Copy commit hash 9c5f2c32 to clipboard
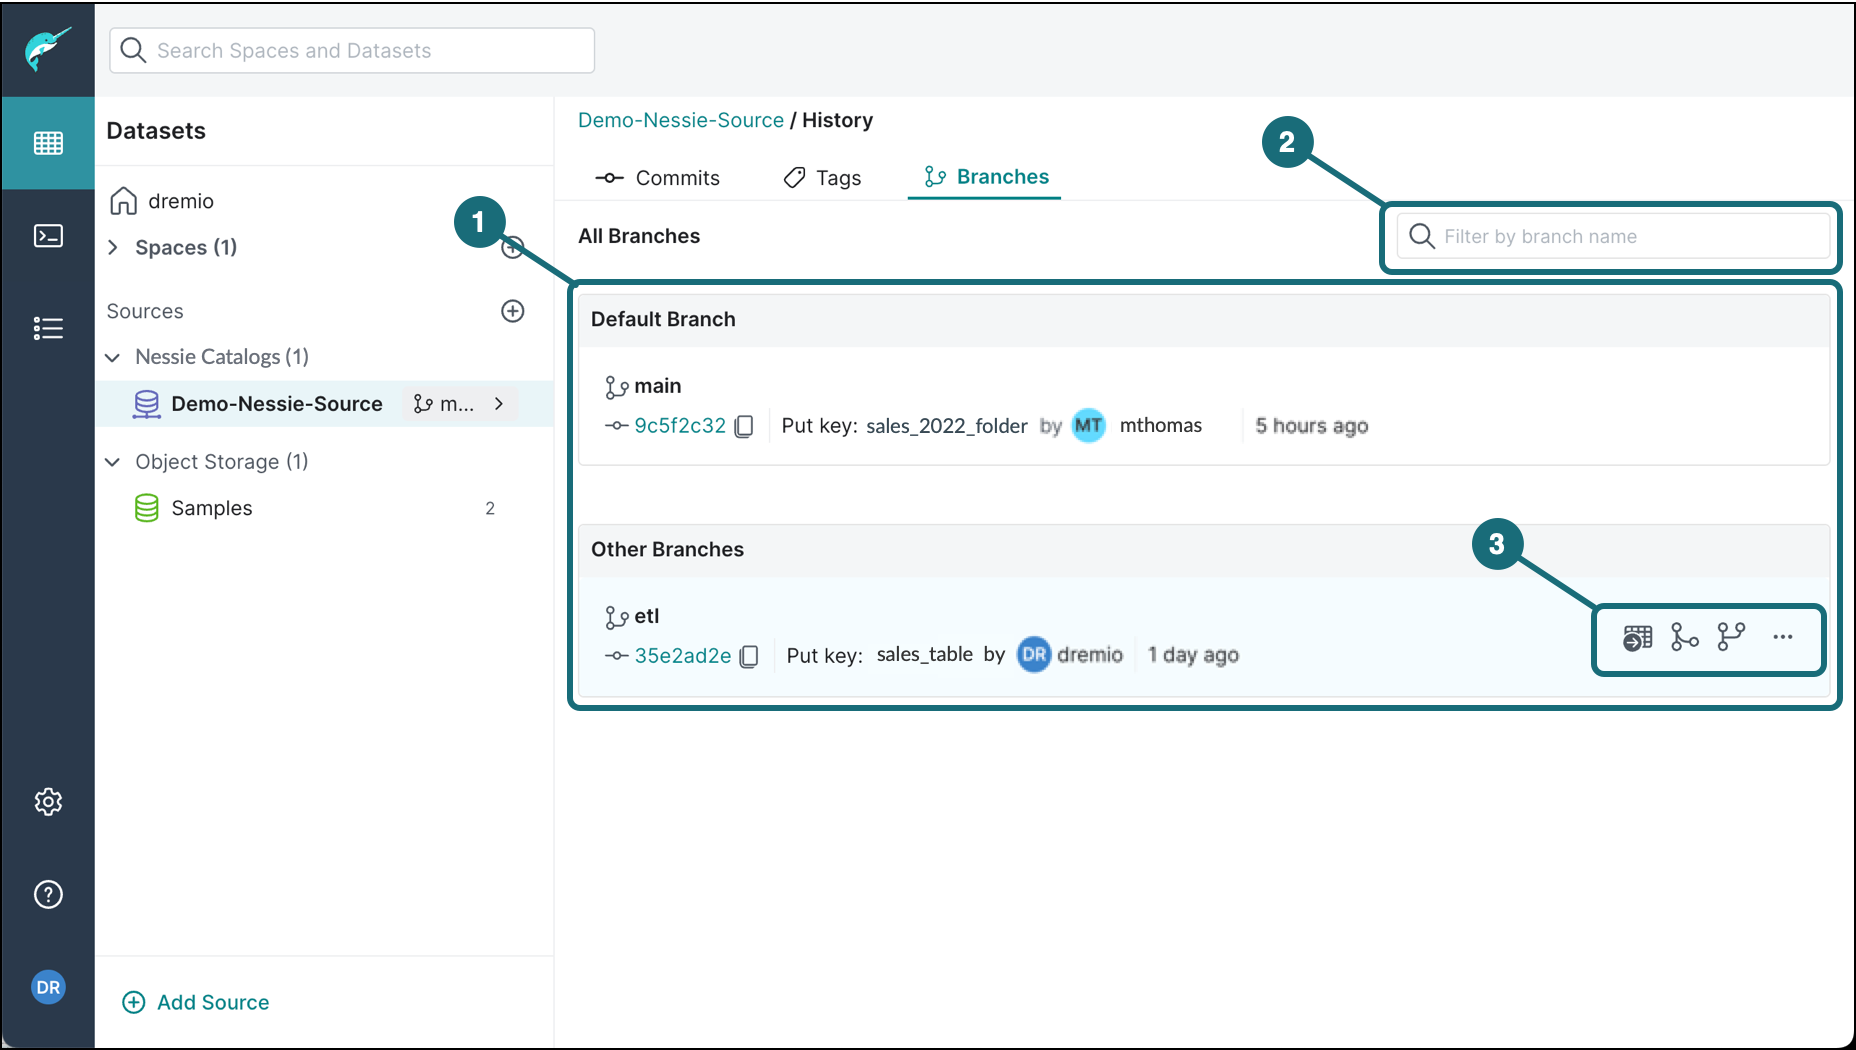This screenshot has height=1050, width=1856. click(744, 427)
